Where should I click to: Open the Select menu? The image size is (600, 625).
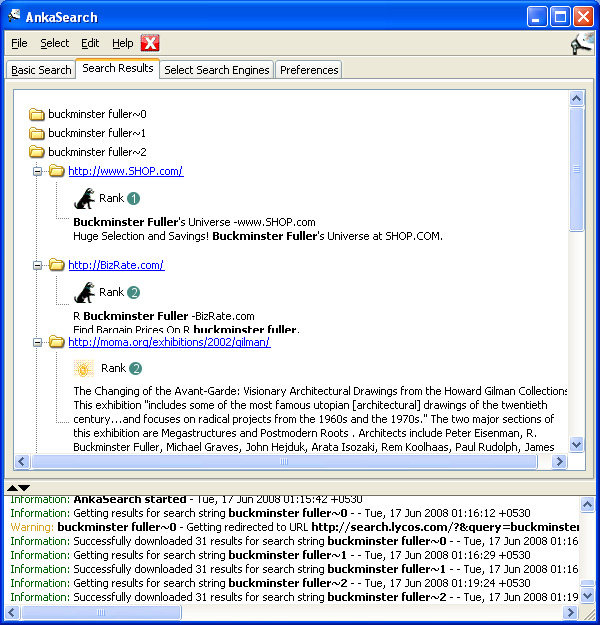pos(54,43)
